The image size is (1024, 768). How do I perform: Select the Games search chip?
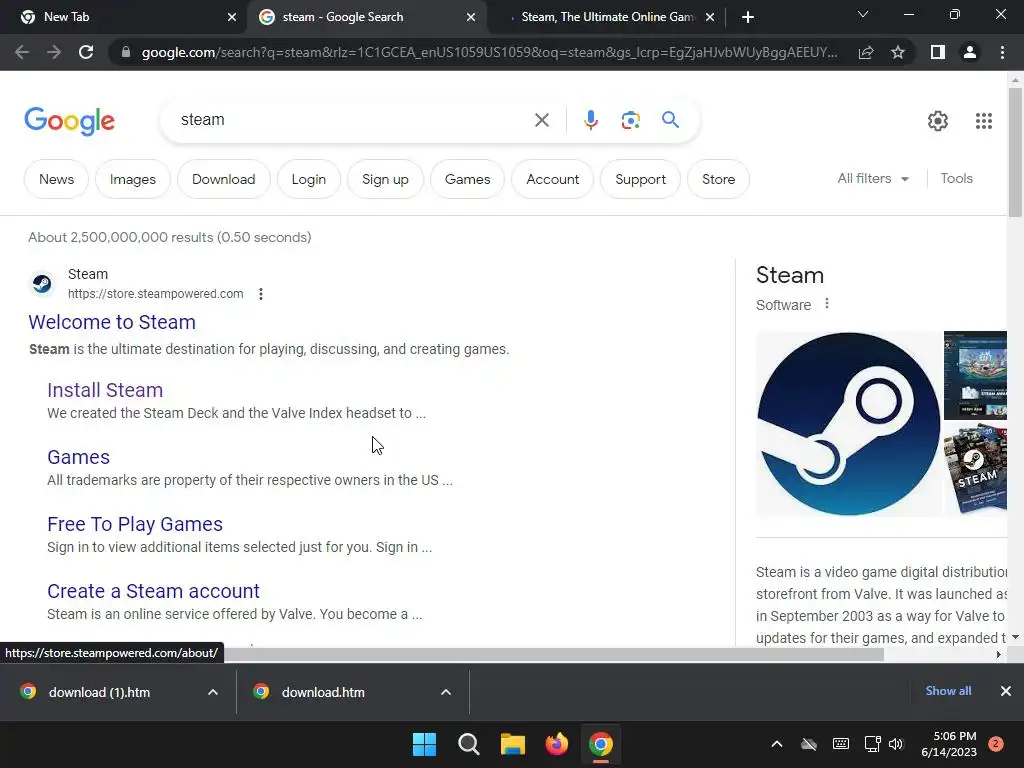(x=467, y=179)
